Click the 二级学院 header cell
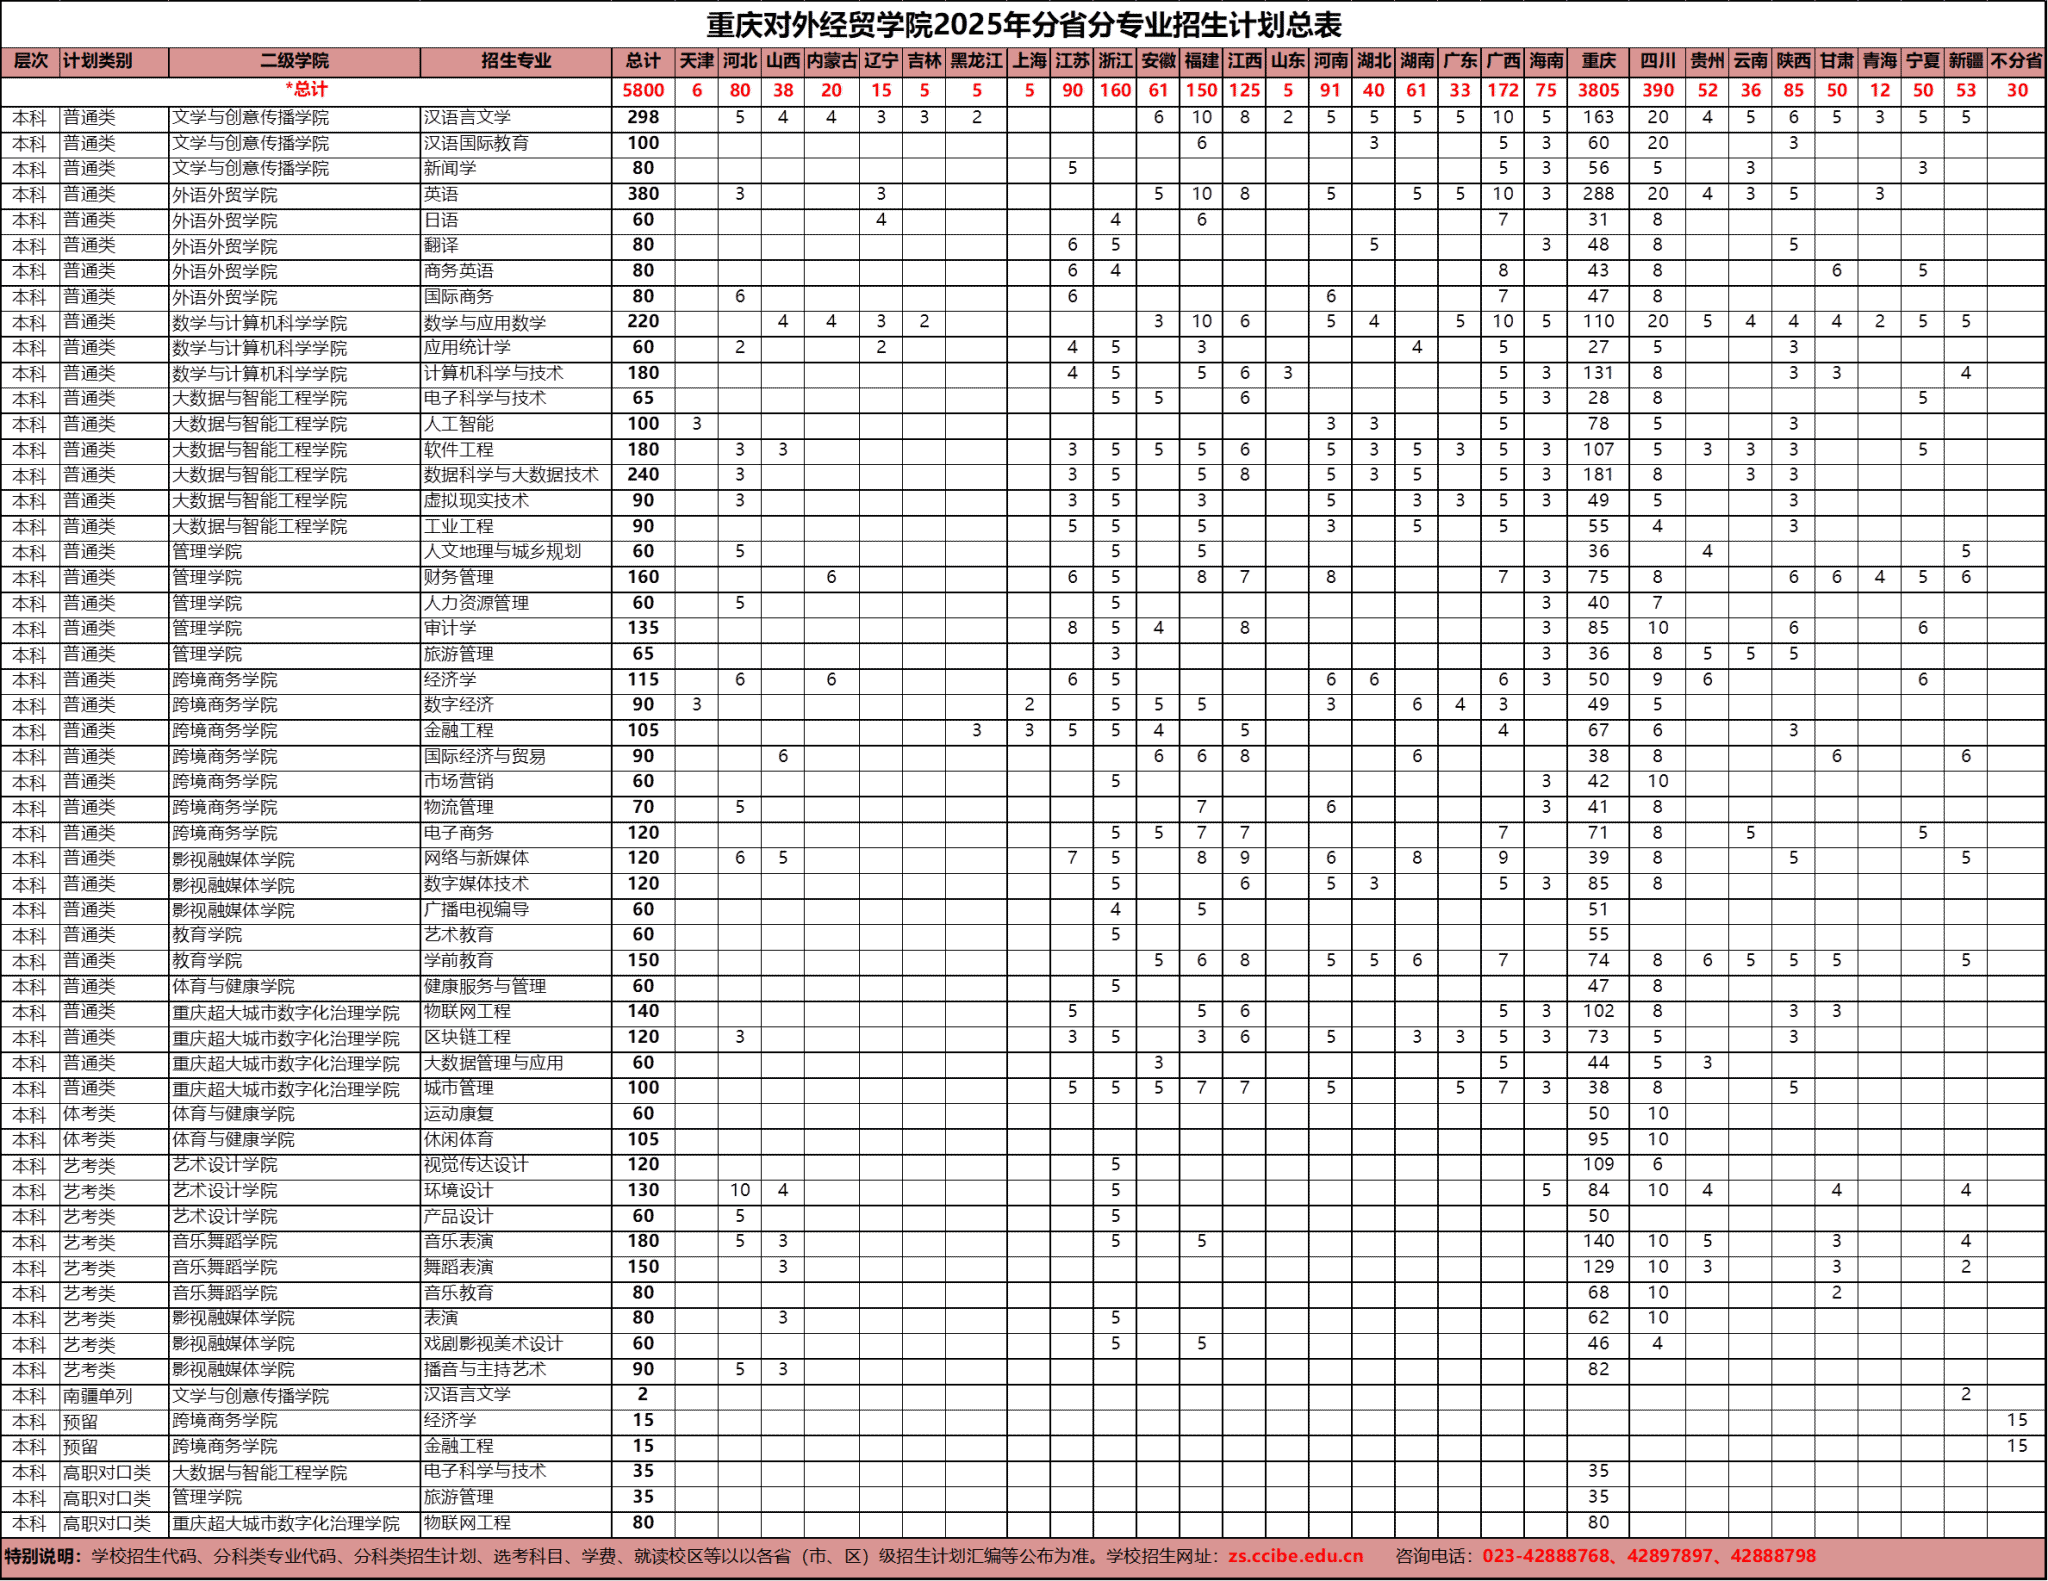 294,61
